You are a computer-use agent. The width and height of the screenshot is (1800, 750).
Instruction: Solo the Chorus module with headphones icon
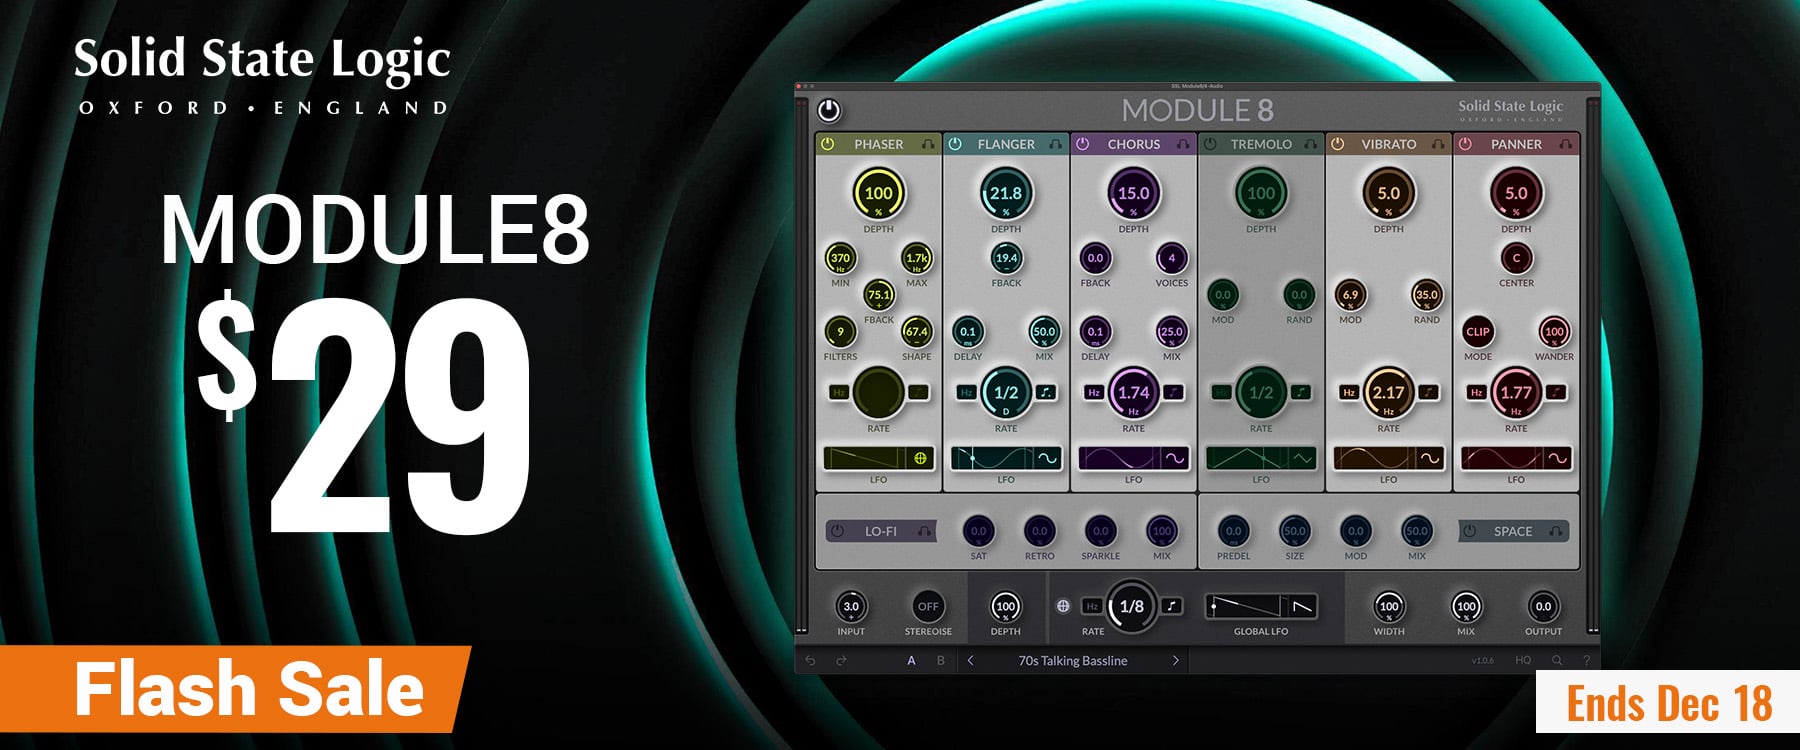(x=1182, y=144)
